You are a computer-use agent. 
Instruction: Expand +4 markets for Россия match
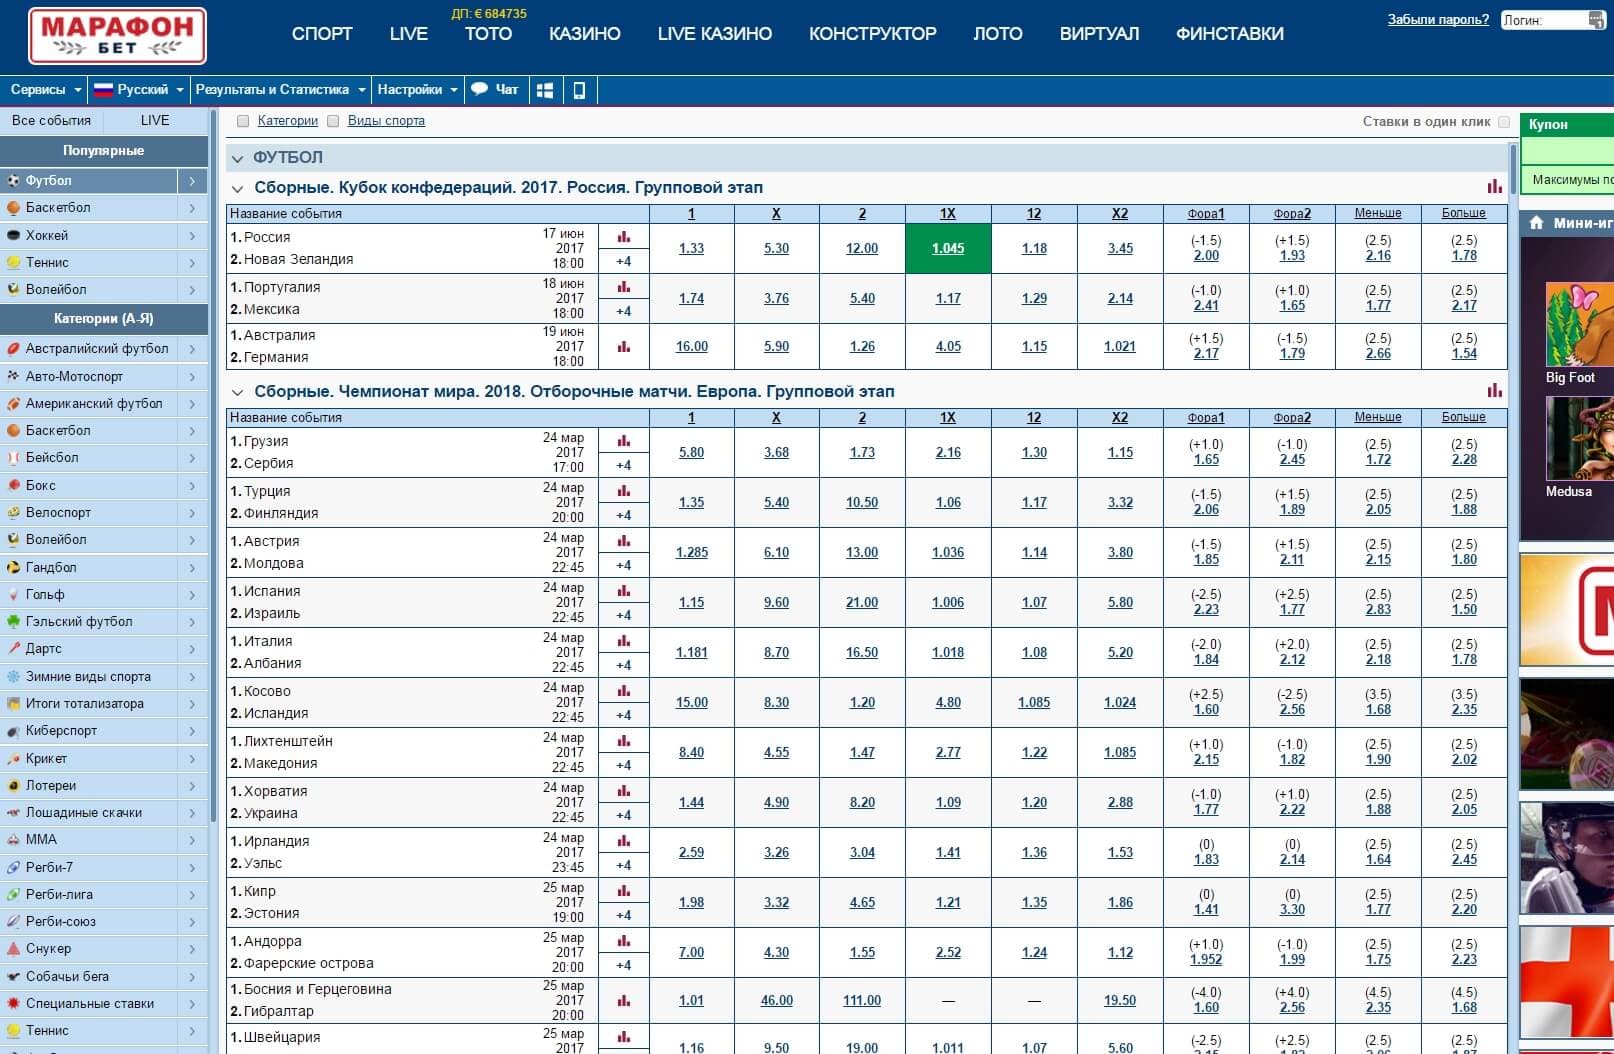tap(624, 261)
